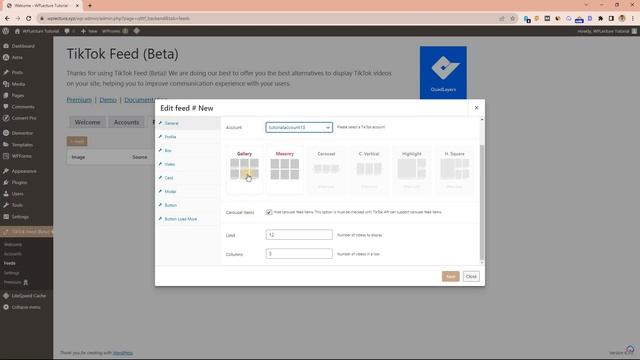The width and height of the screenshot is (640, 360).
Task: Open Tools in the sidebar
Action: 17,205
